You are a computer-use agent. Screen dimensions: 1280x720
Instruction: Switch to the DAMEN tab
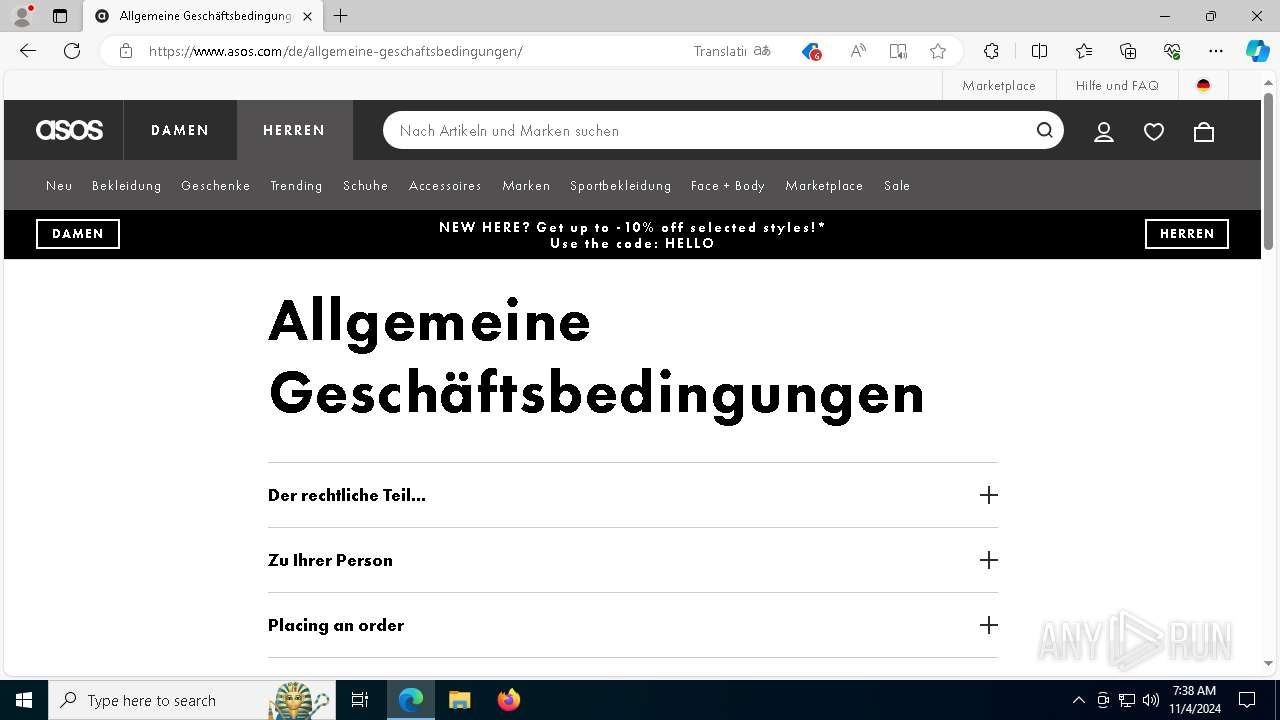(x=180, y=130)
